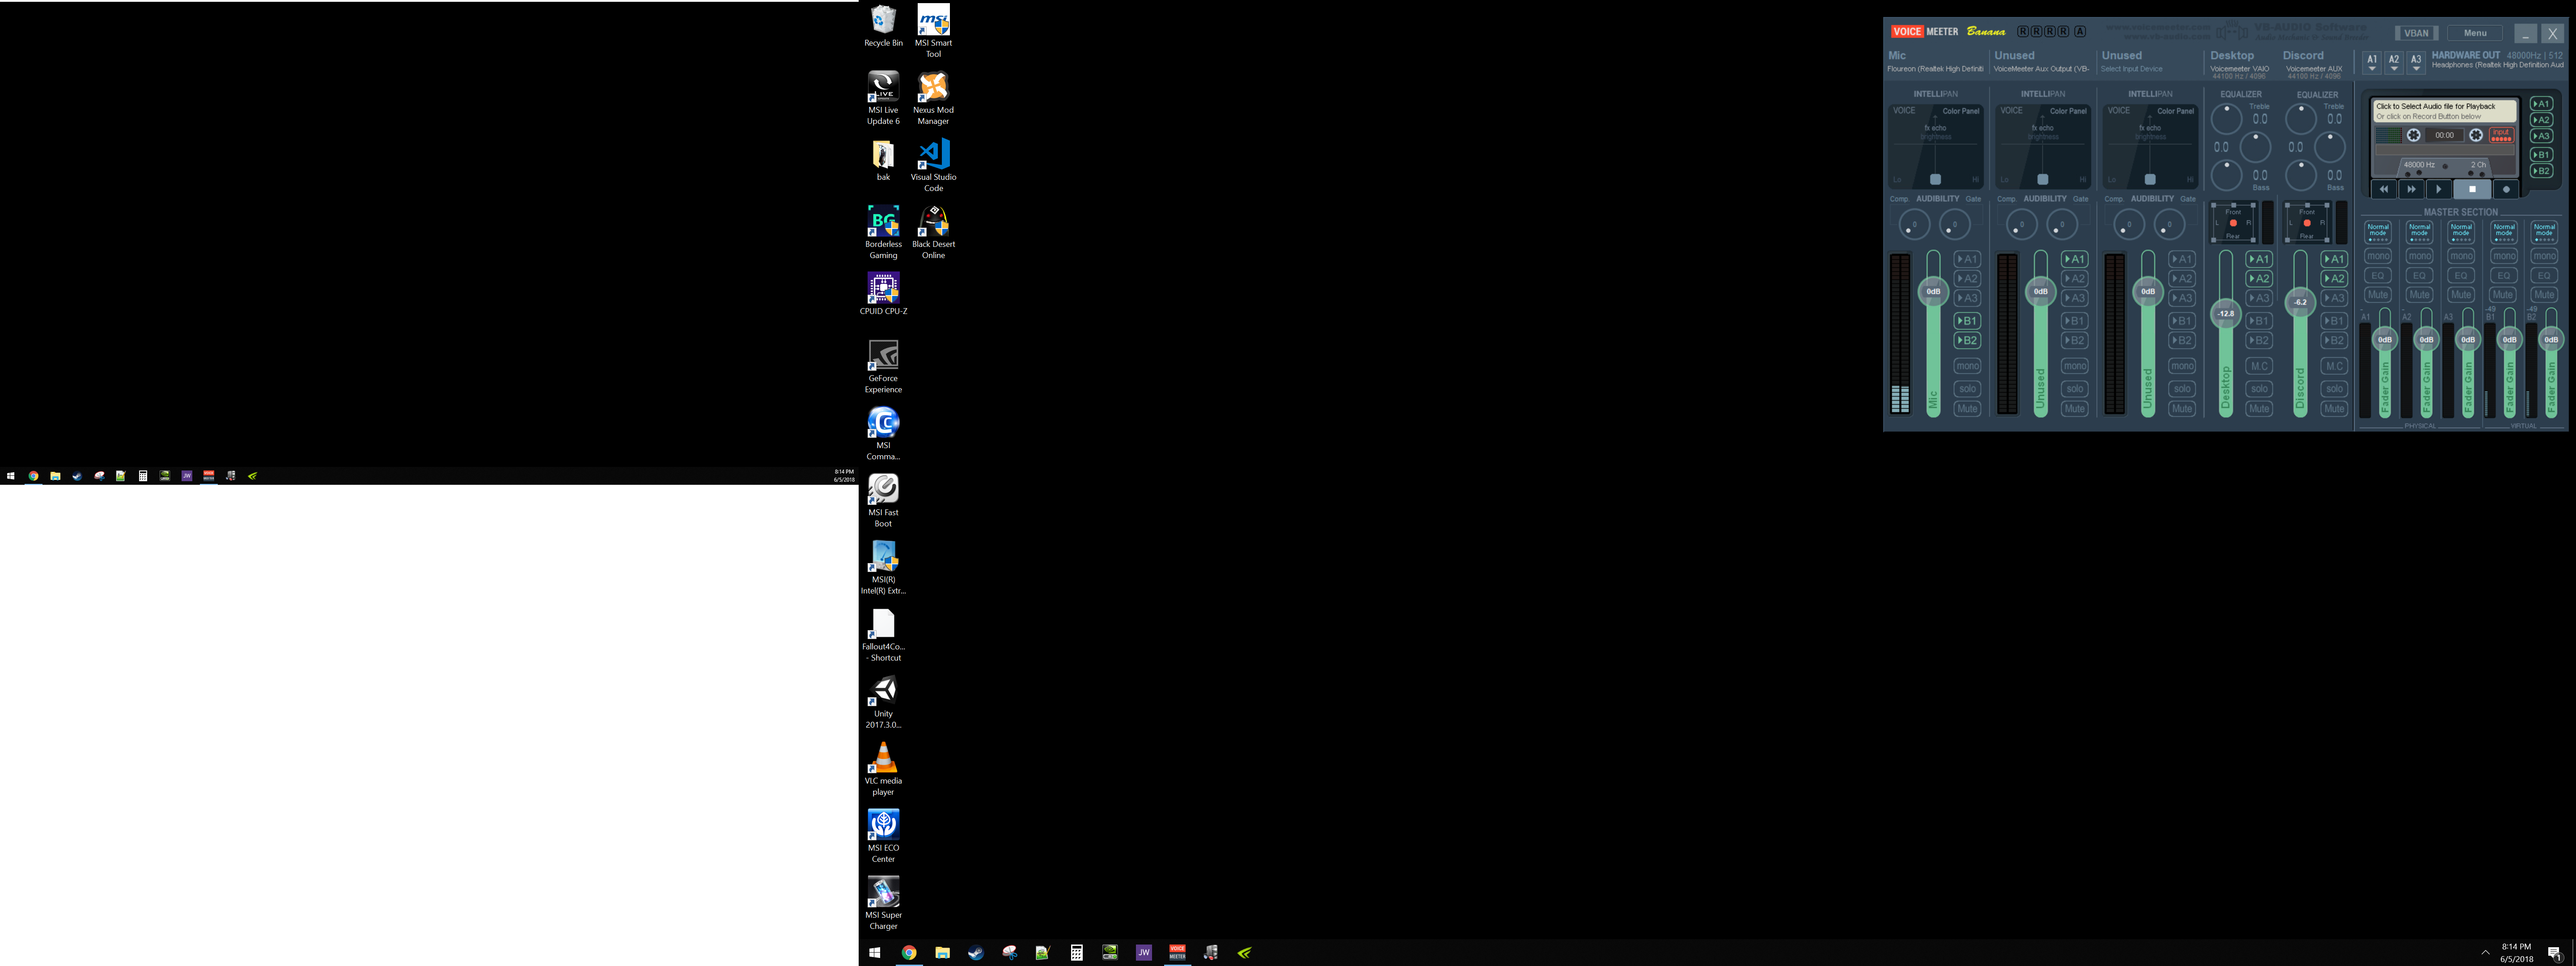Select the Unity 2017 desktop icon
This screenshot has height=966, width=2576.
(x=883, y=703)
